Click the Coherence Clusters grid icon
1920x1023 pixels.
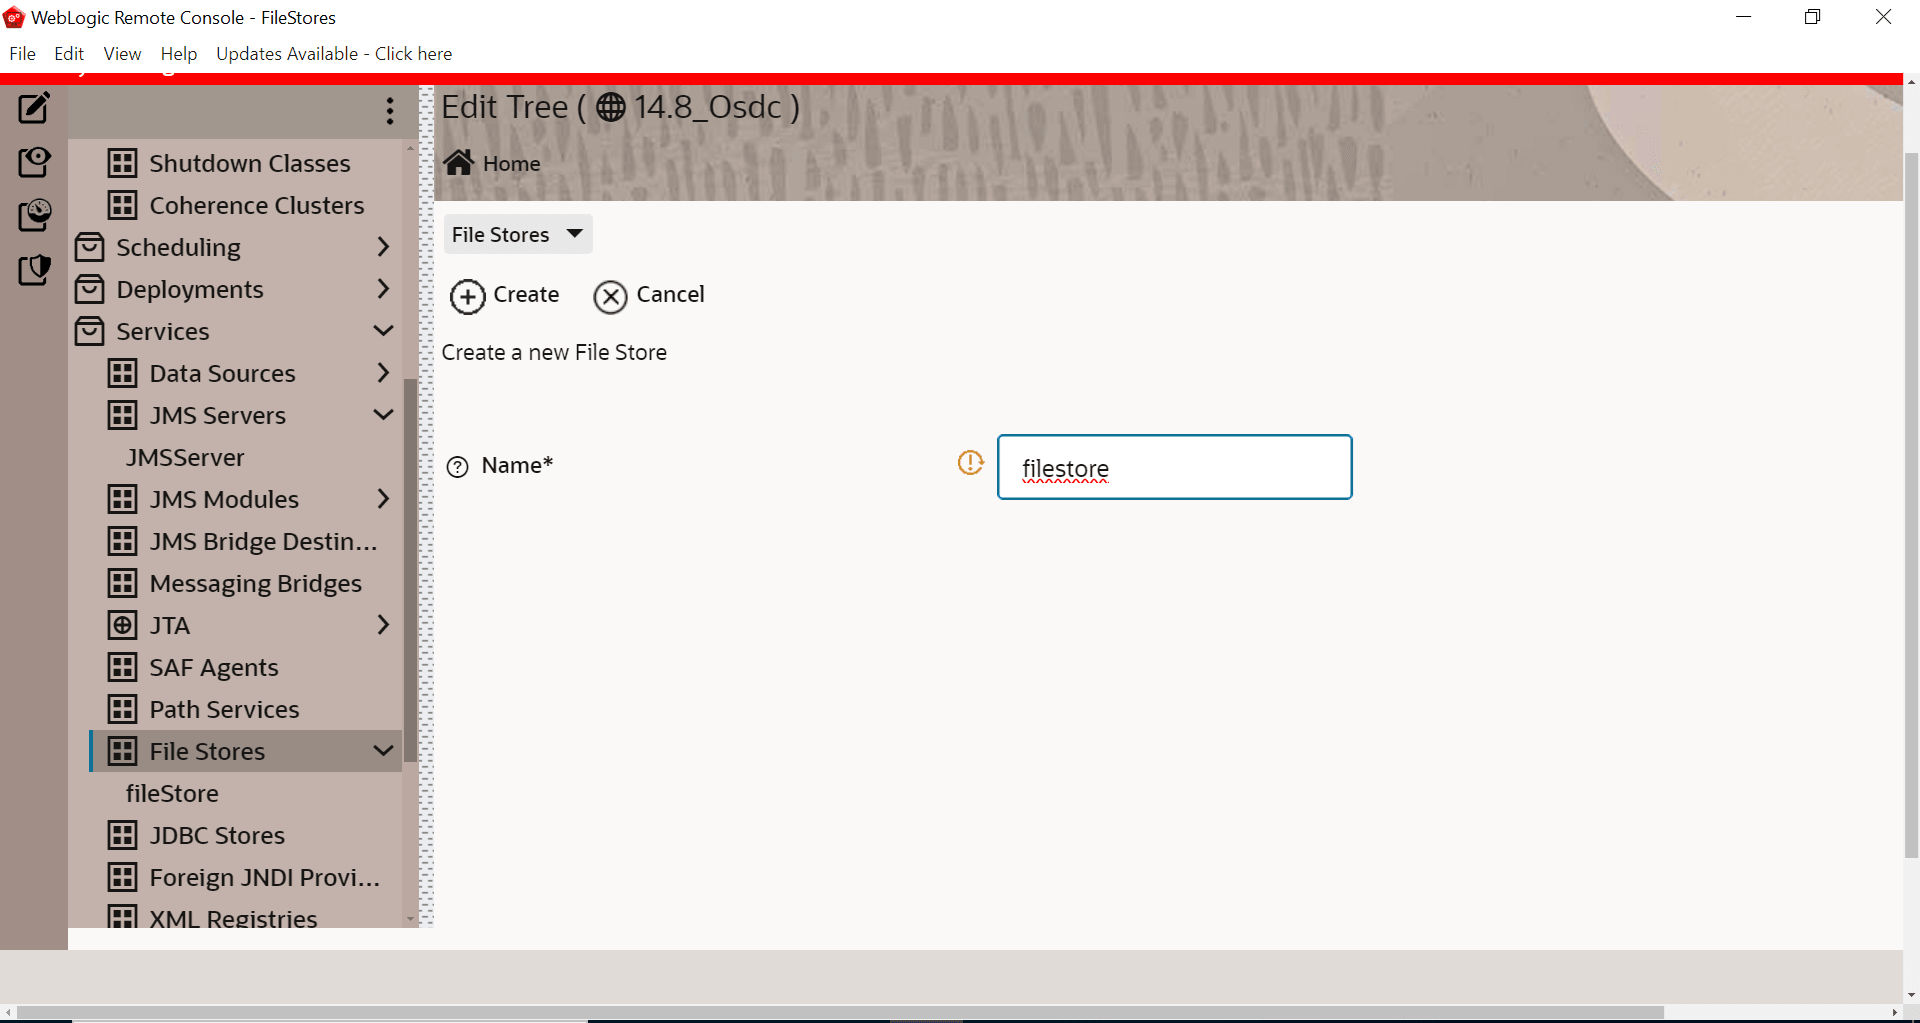click(x=123, y=205)
